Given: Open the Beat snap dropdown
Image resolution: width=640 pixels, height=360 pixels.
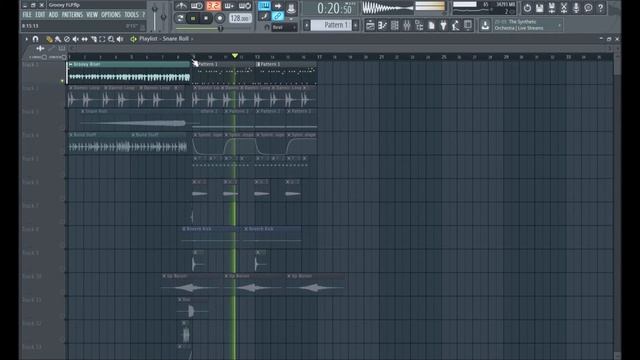Looking at the screenshot, I should (284, 27).
